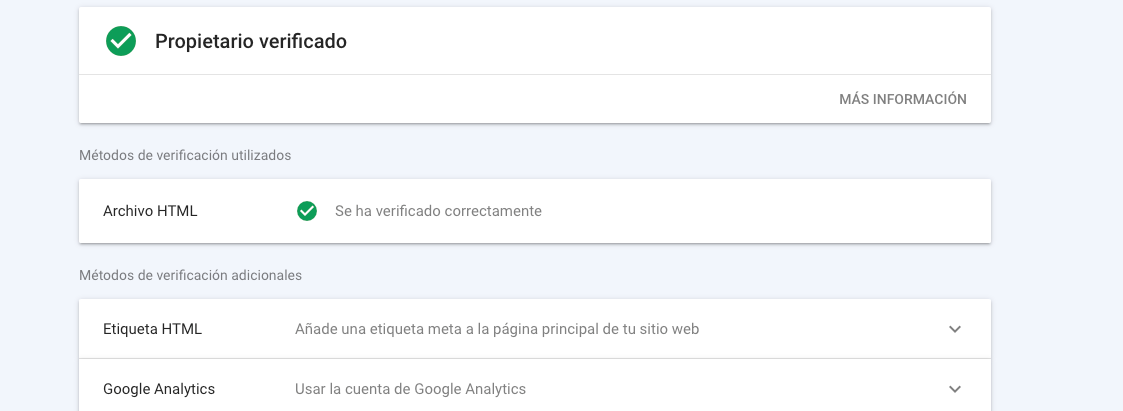Click the footer strip of the Propietario verificado card

click(x=458, y=99)
